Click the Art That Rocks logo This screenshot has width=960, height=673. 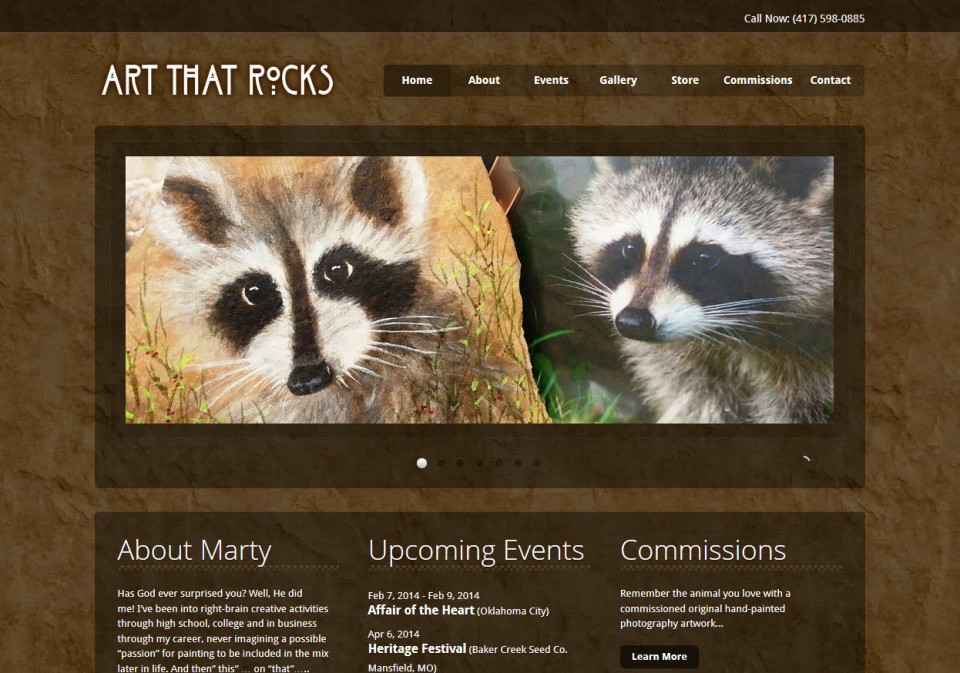(217, 80)
